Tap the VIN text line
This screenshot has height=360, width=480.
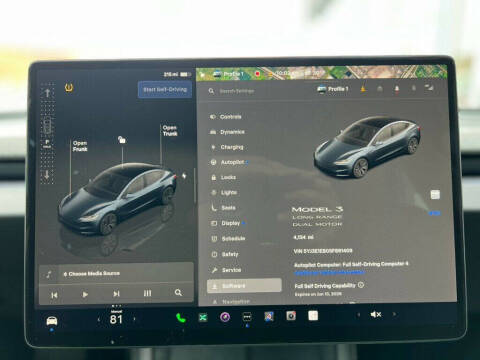pos(323,251)
